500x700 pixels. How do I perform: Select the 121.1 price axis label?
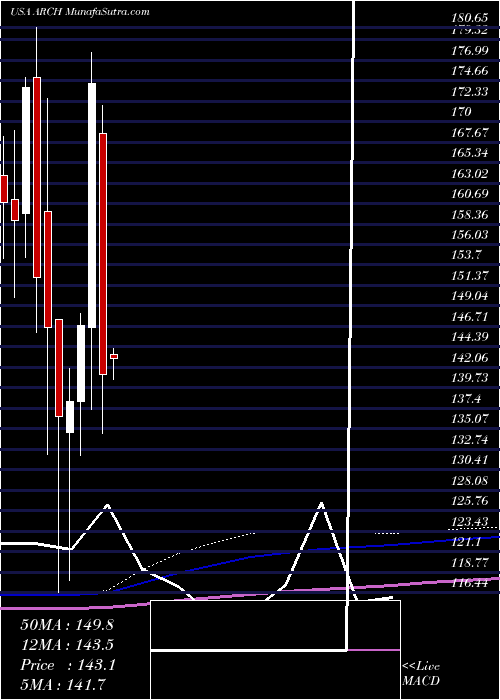pyautogui.click(x=467, y=542)
